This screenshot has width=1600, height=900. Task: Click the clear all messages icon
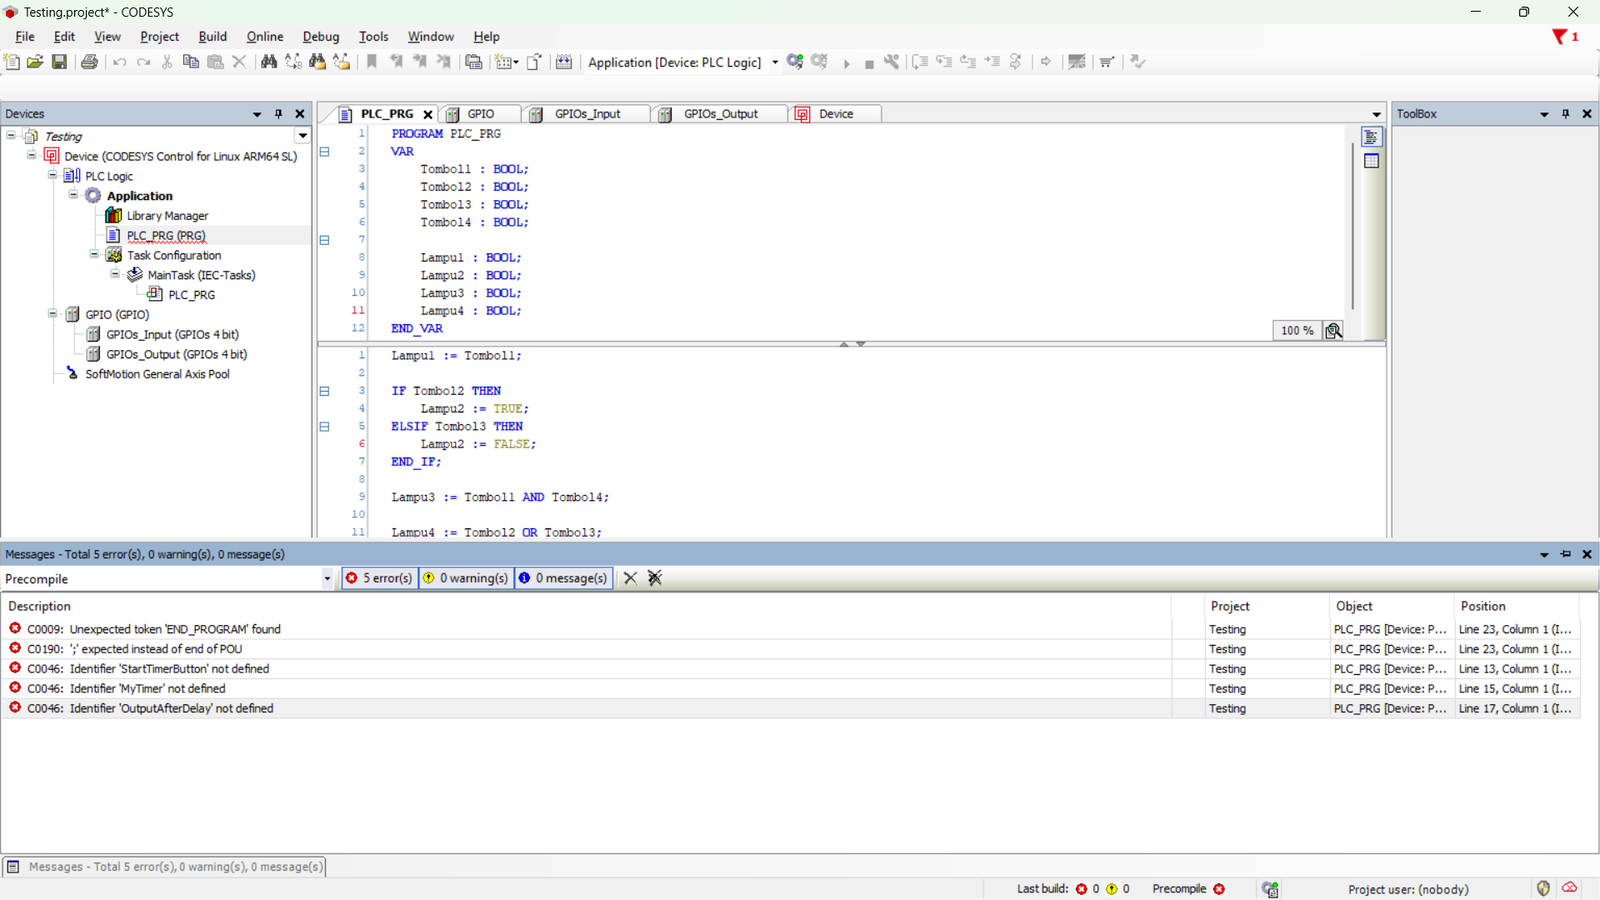point(655,578)
